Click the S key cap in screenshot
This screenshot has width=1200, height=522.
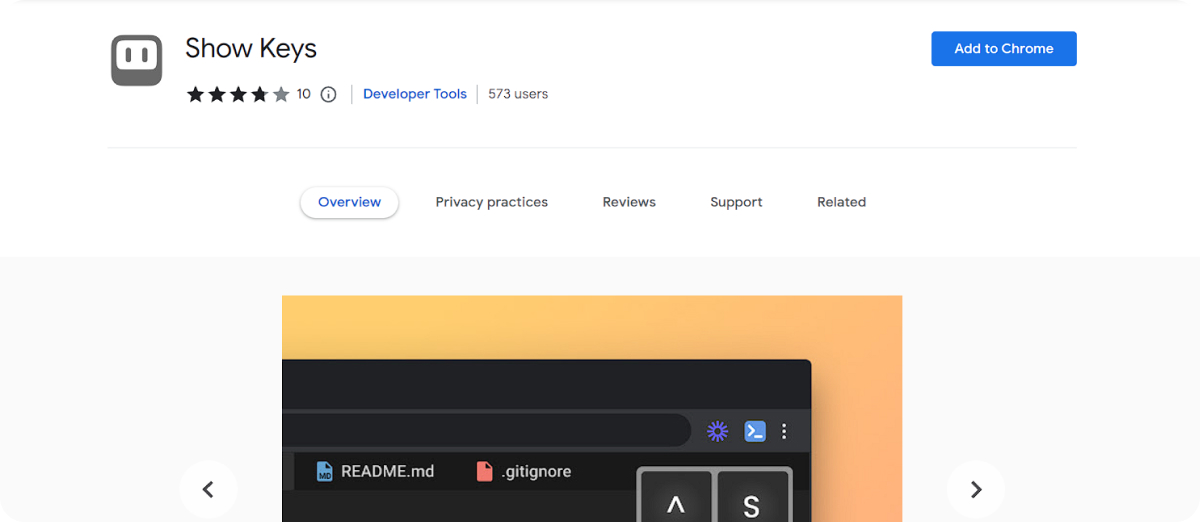[x=752, y=495]
